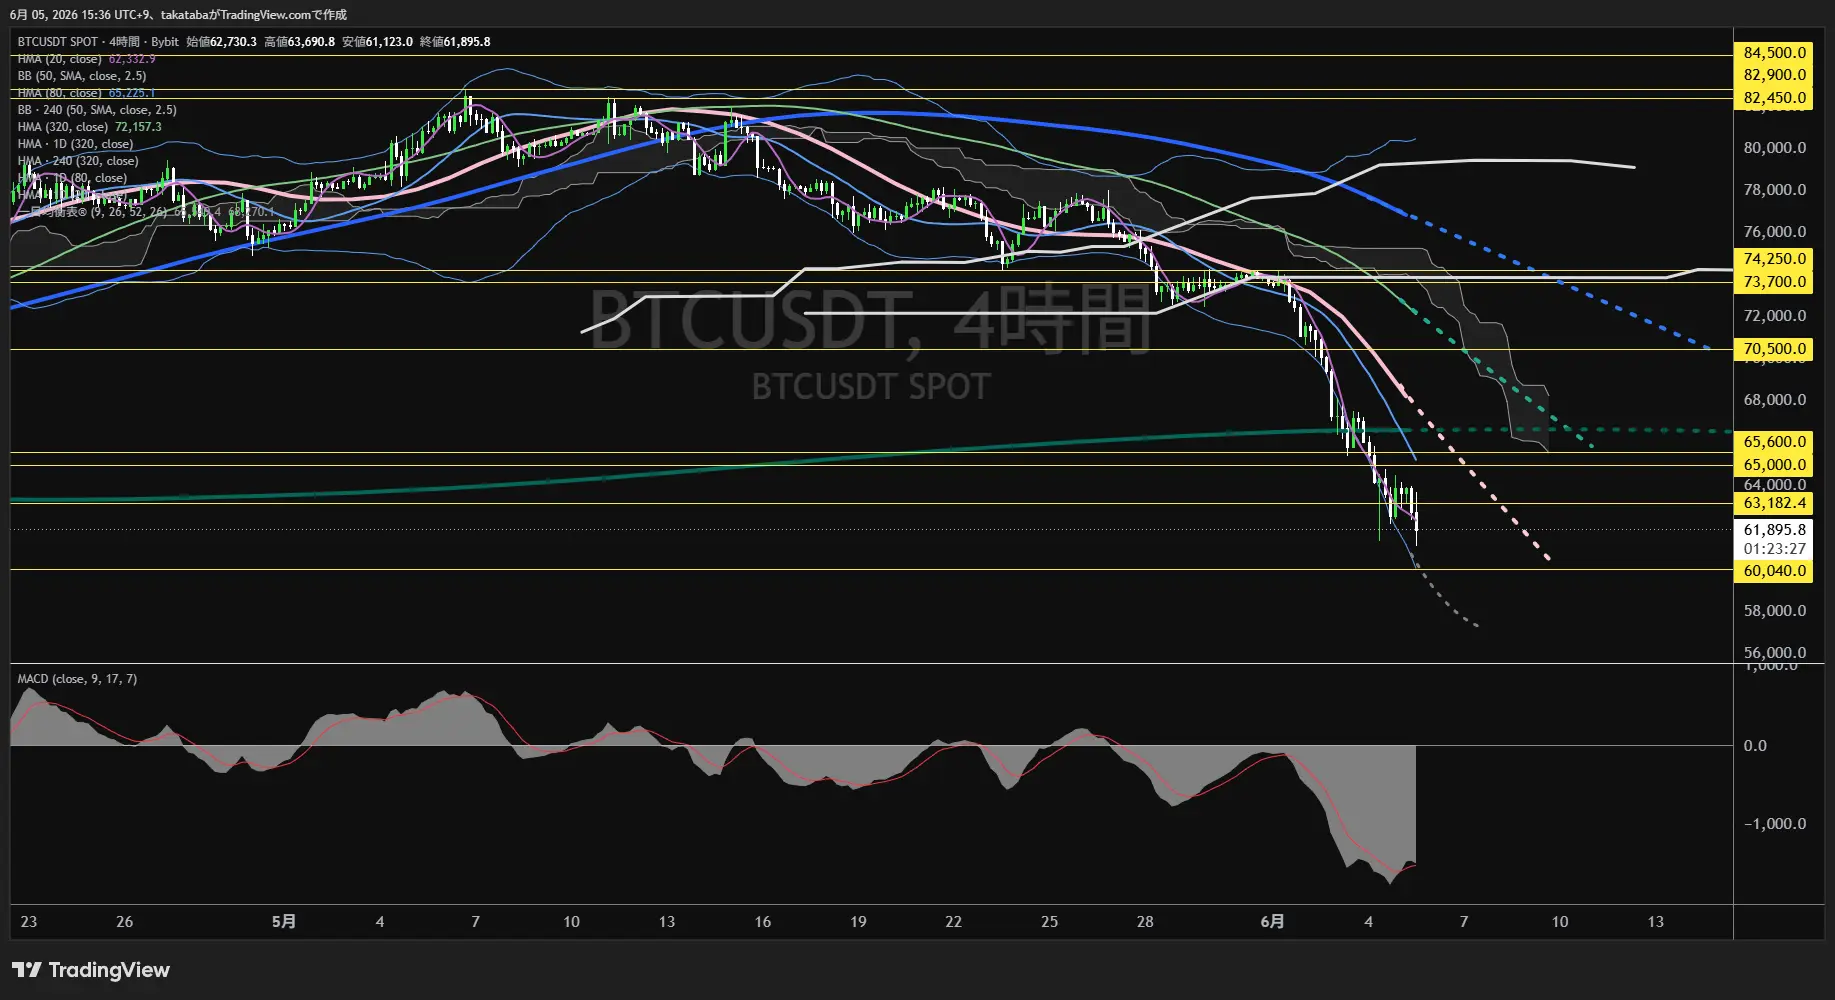The height and width of the screenshot is (1000, 1835).
Task: Select the BB · 240 indicator legend
Action: (97, 110)
